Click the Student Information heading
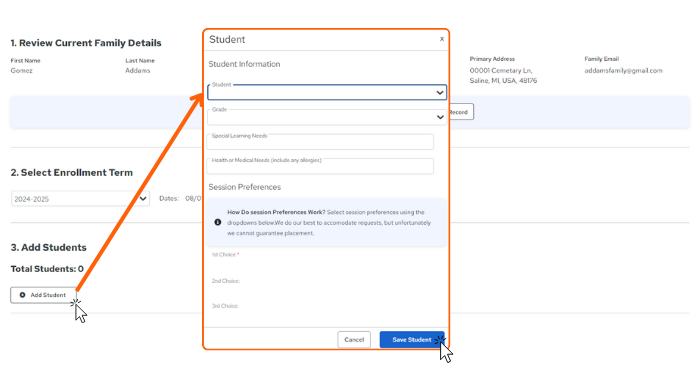The height and width of the screenshot is (380, 700). click(244, 64)
